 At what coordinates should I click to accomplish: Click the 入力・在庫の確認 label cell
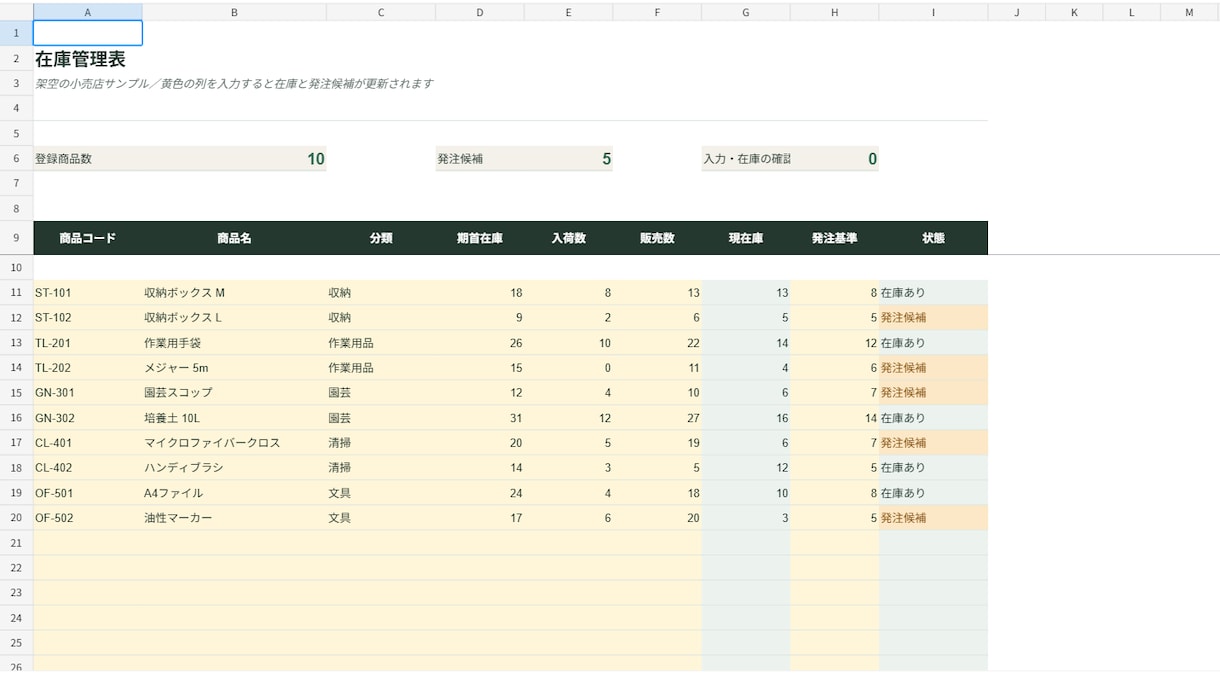click(x=746, y=159)
